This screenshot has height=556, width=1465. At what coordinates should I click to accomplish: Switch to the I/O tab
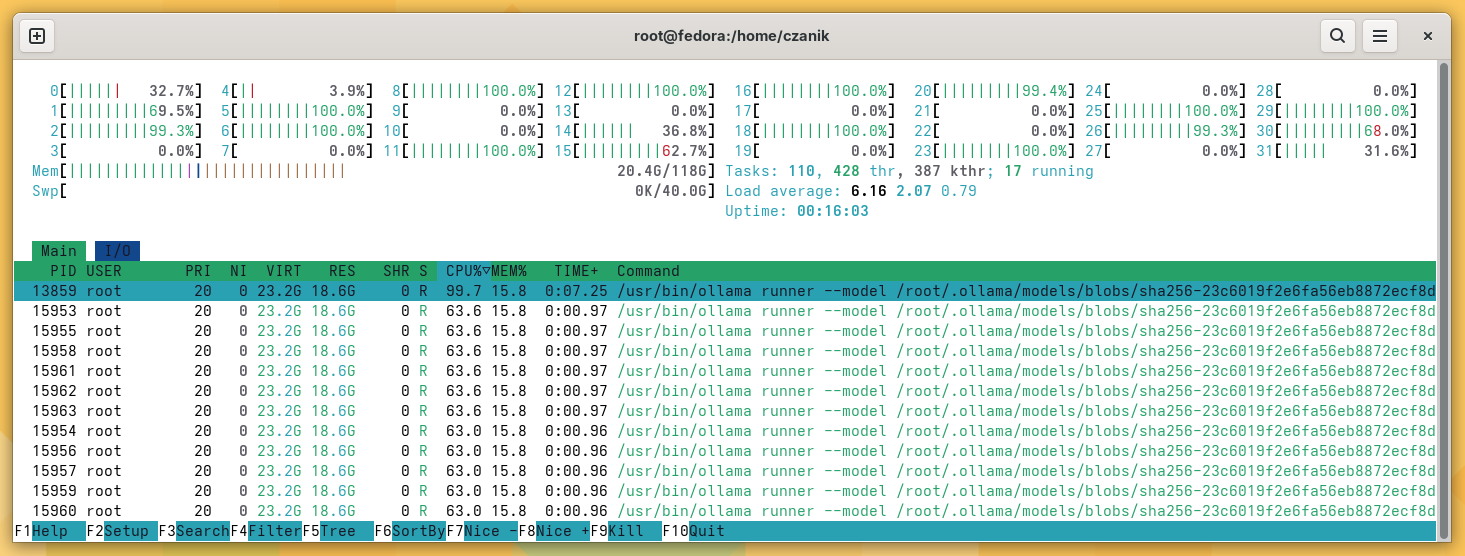click(118, 251)
